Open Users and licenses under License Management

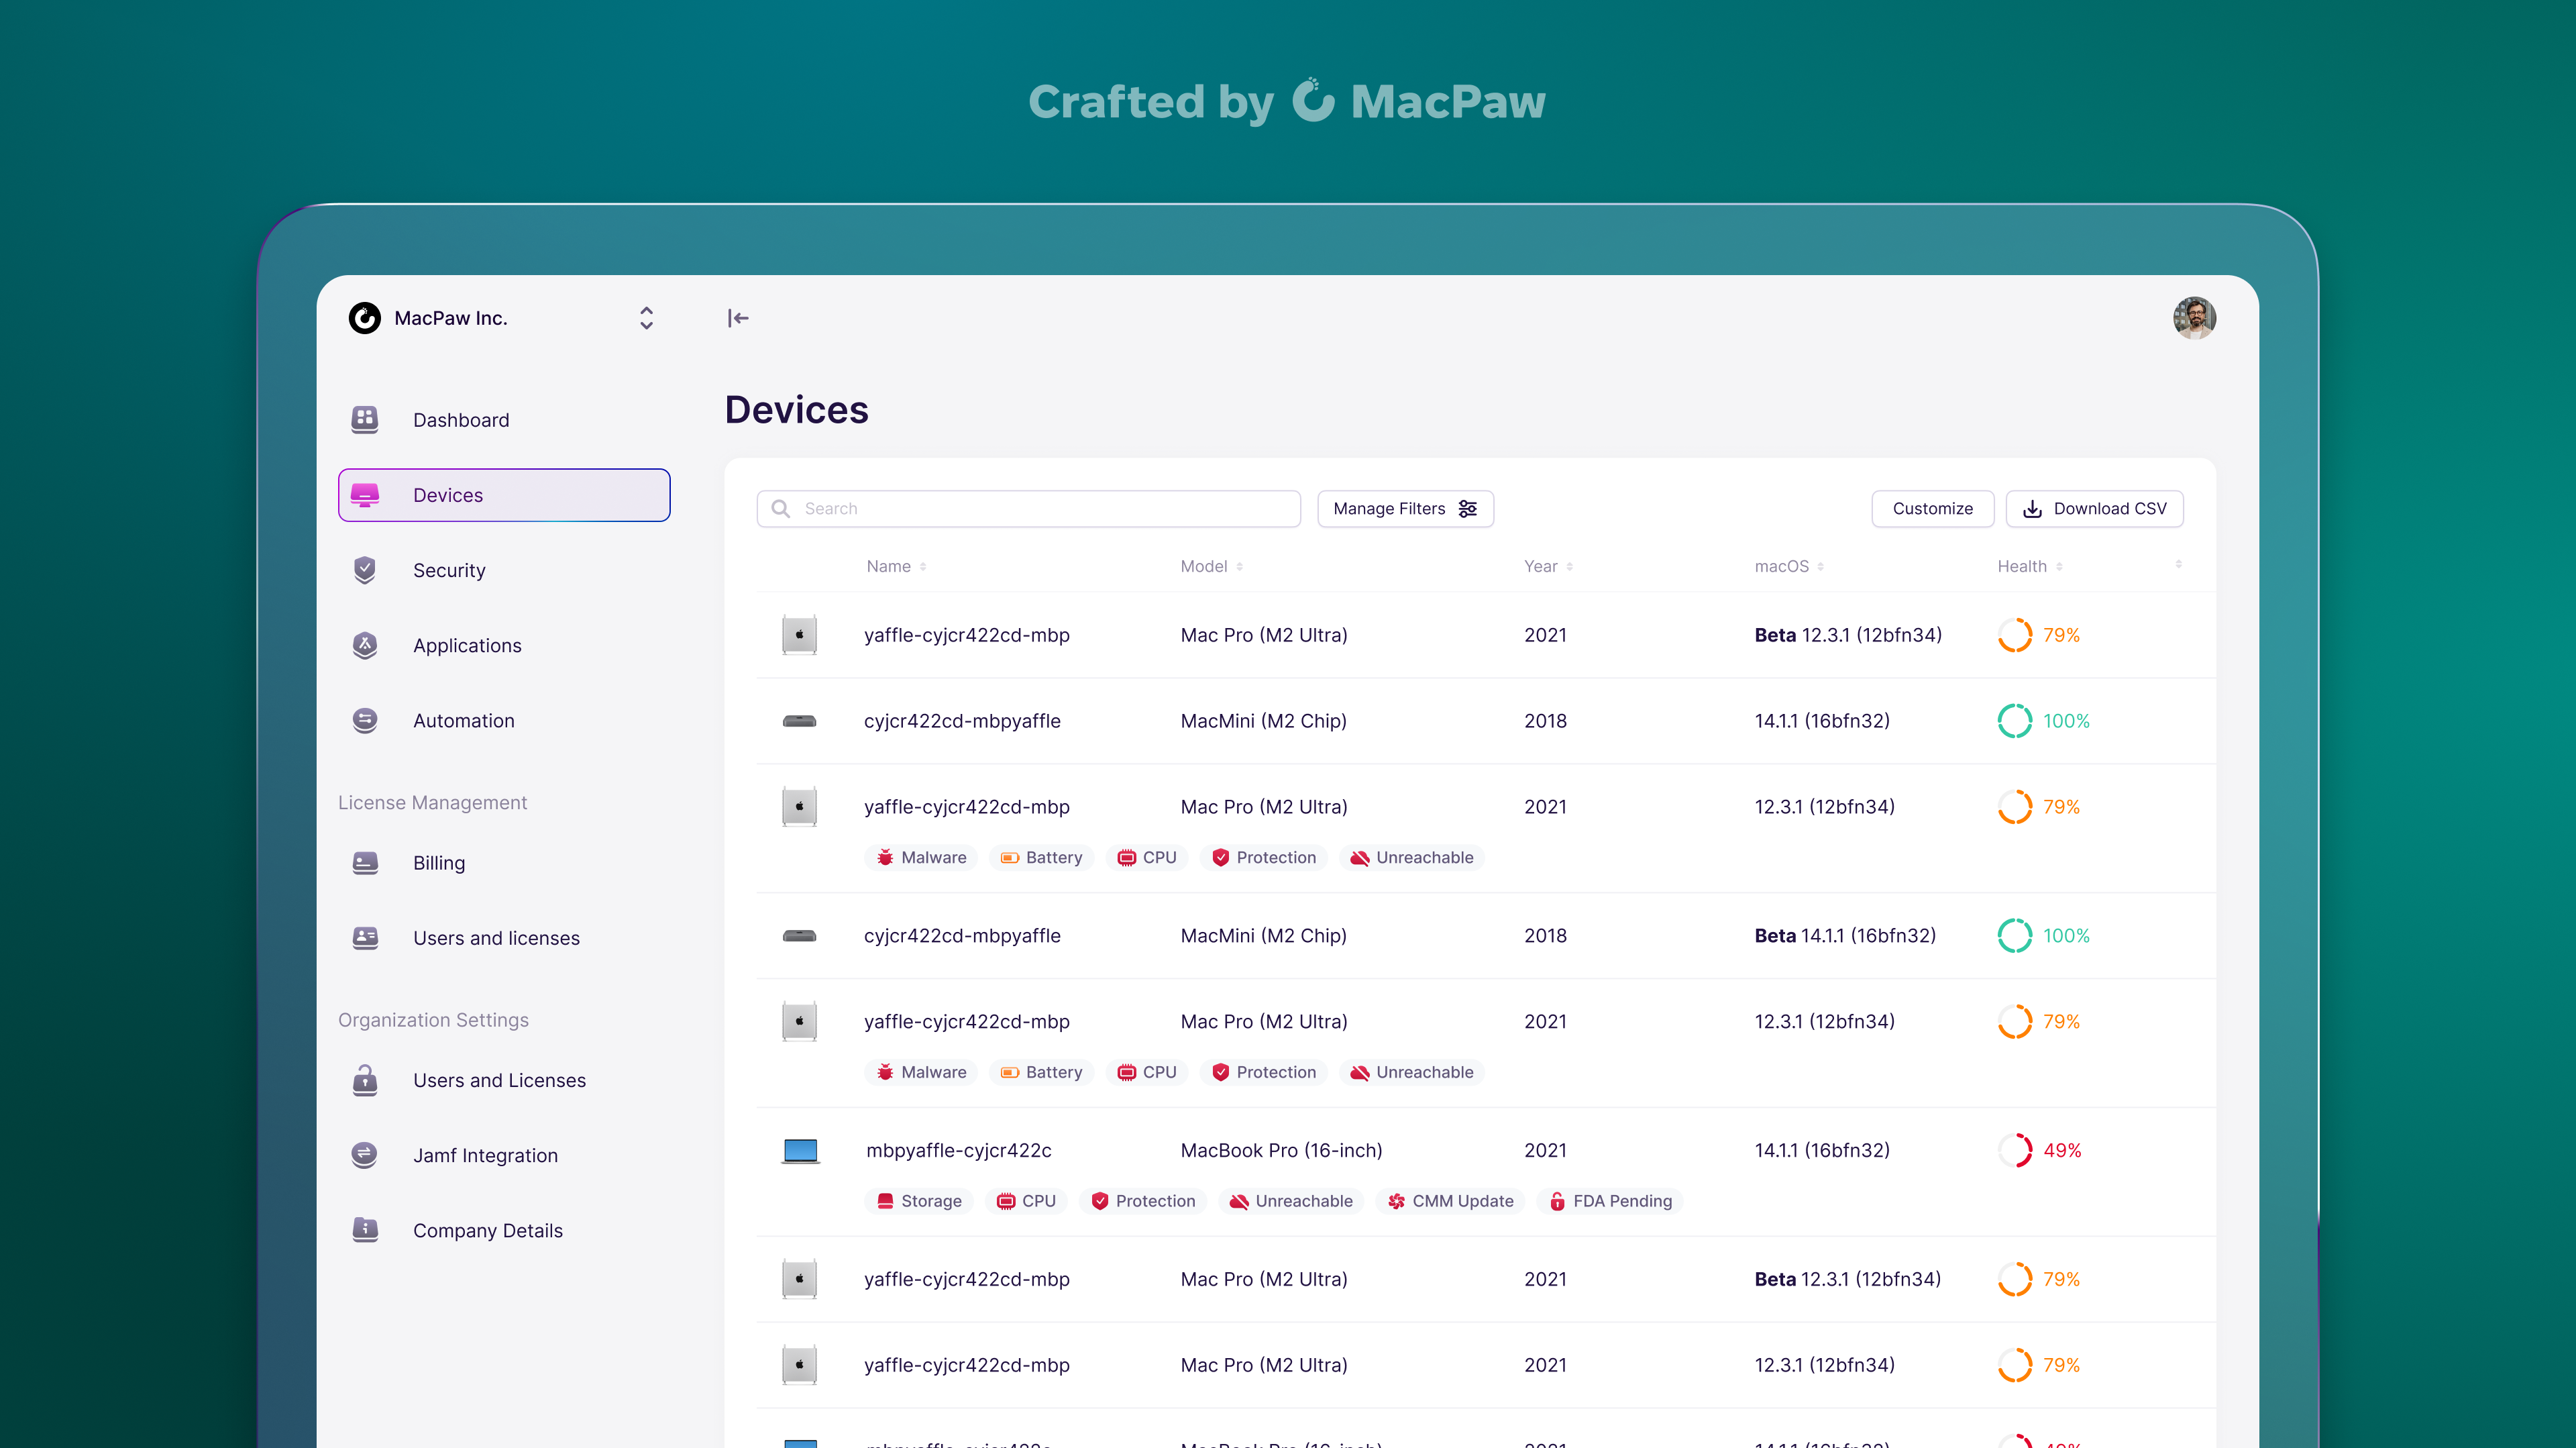point(496,938)
